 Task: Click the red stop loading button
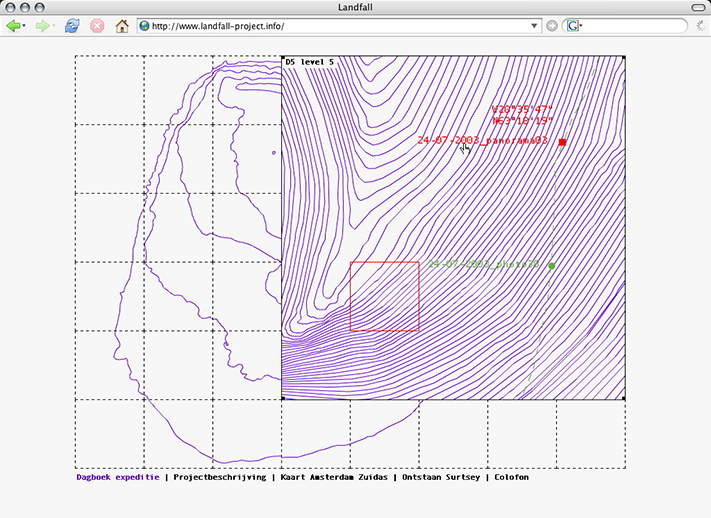[97, 26]
